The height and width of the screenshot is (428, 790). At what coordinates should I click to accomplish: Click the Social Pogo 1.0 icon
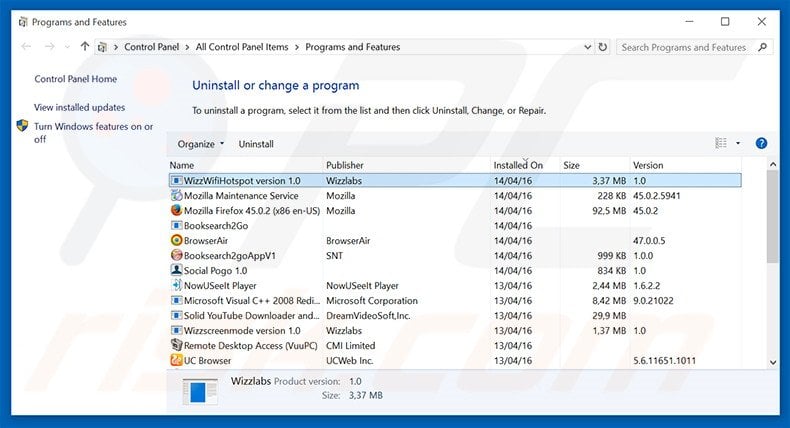pyautogui.click(x=176, y=270)
